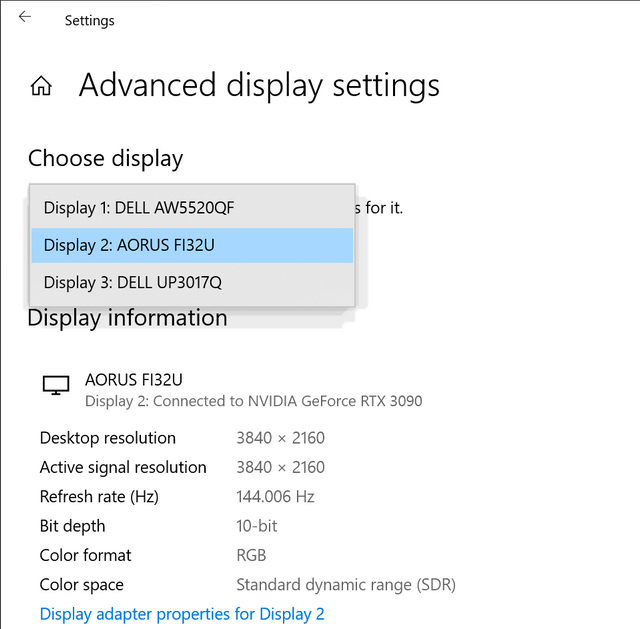Click the monitor icon beside AORUS FI32U
This screenshot has width=640, height=629.
(56, 385)
